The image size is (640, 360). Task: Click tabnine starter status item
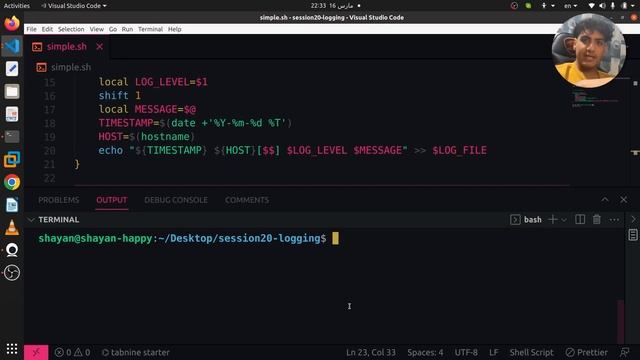pyautogui.click(x=136, y=352)
